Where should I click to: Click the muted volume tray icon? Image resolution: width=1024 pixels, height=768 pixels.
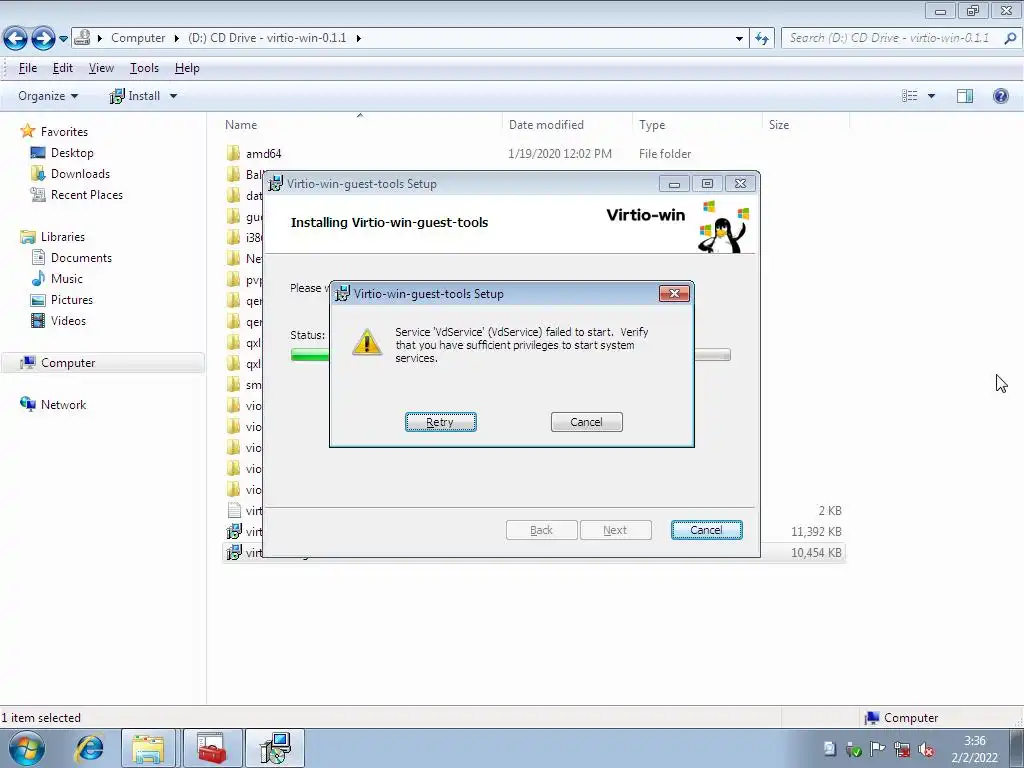pos(925,749)
